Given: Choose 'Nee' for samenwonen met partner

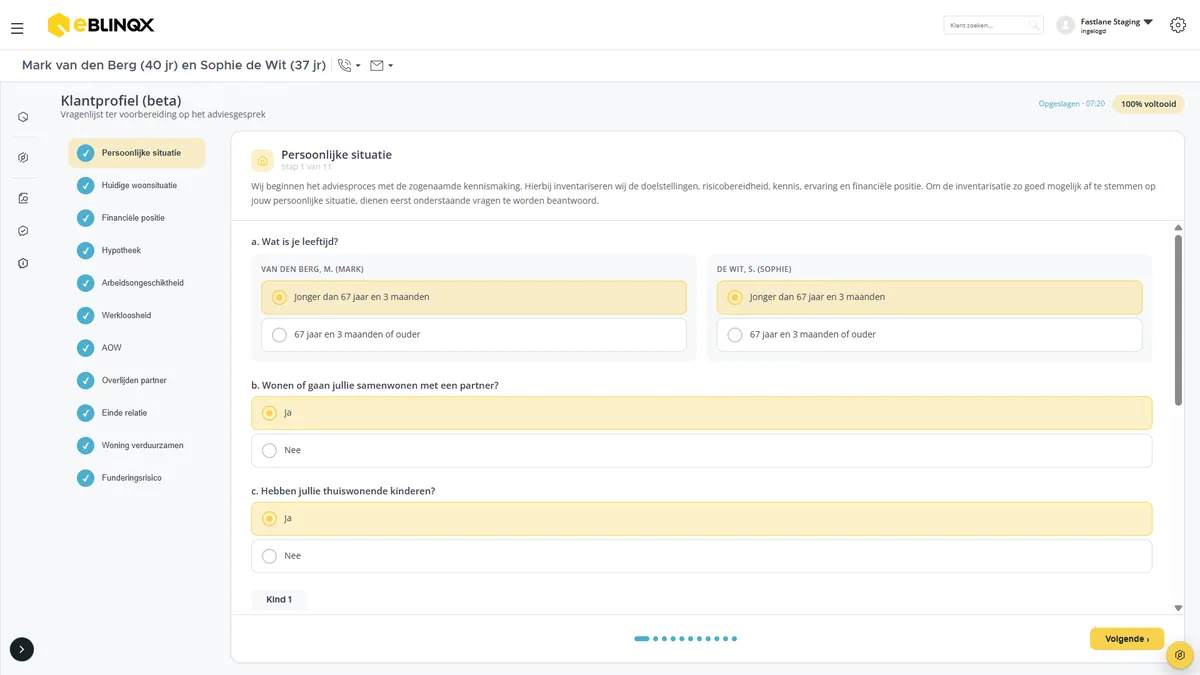Looking at the screenshot, I should point(701,451).
